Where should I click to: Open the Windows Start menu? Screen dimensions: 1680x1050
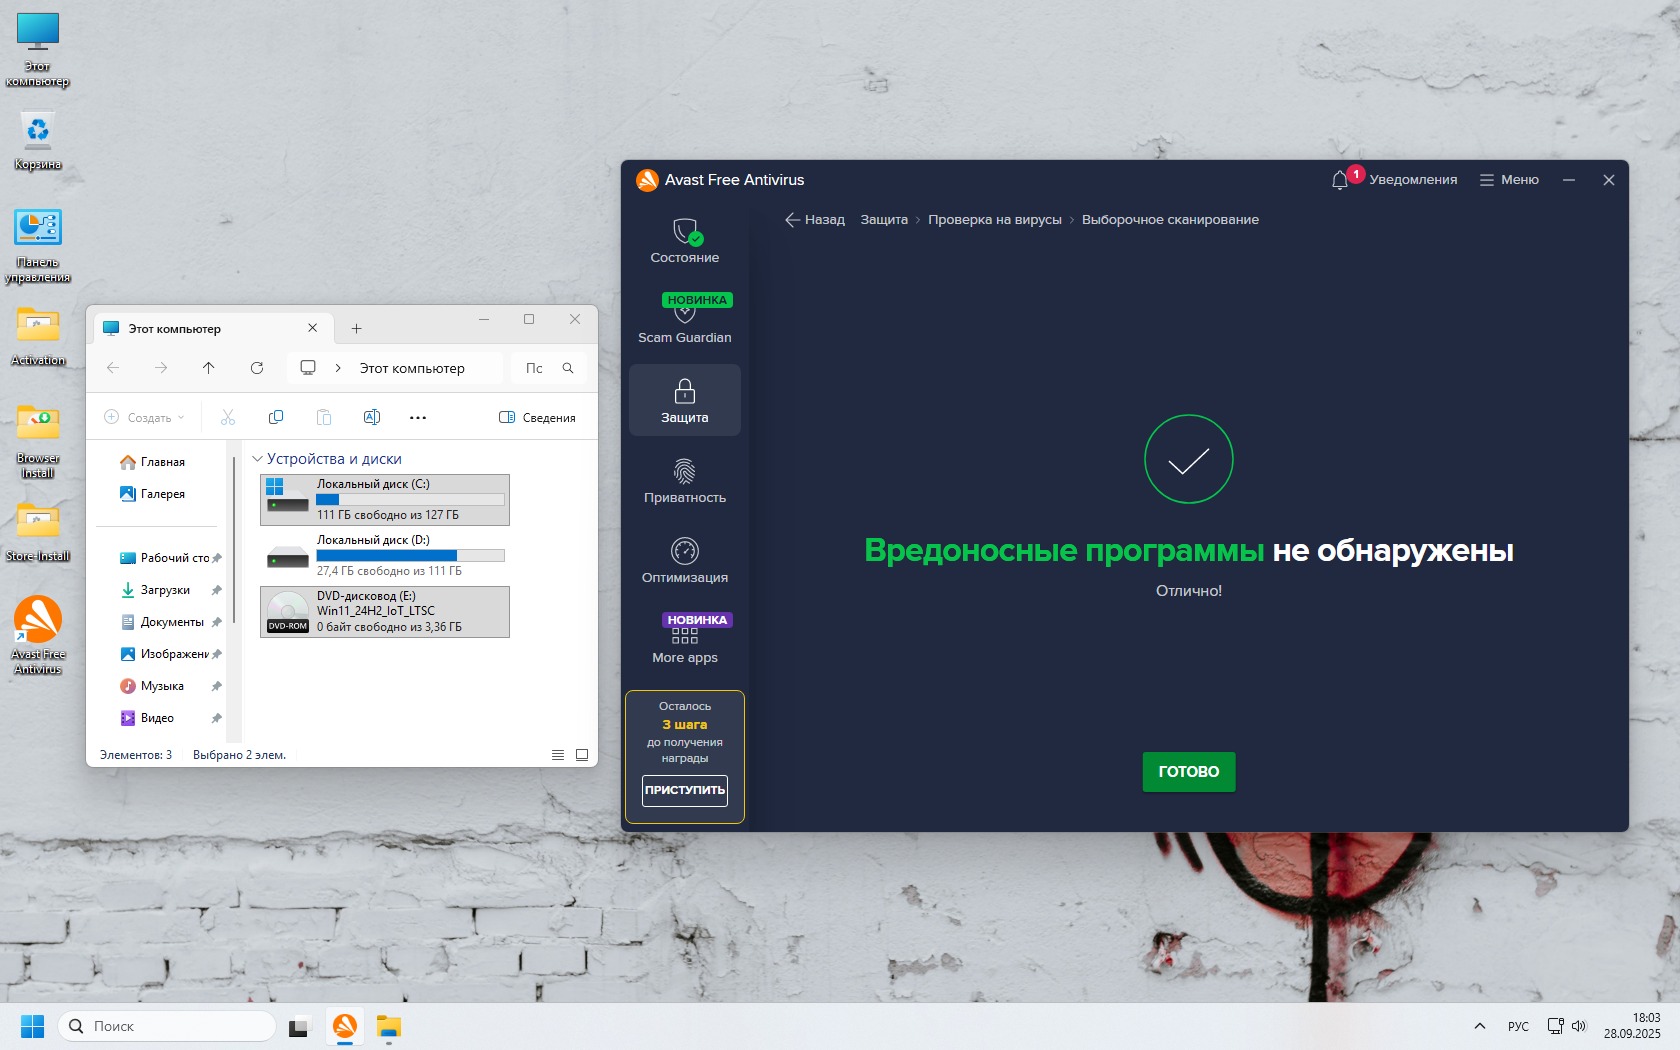(32, 1026)
